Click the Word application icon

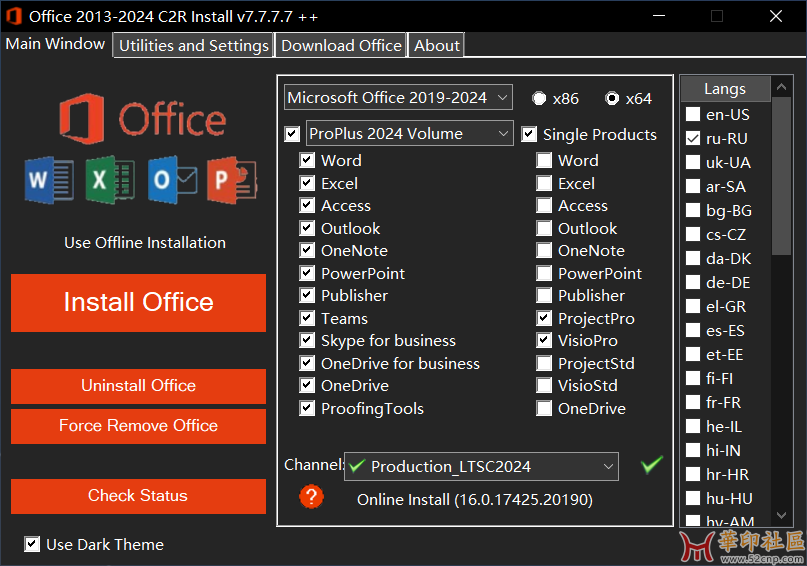pos(49,180)
